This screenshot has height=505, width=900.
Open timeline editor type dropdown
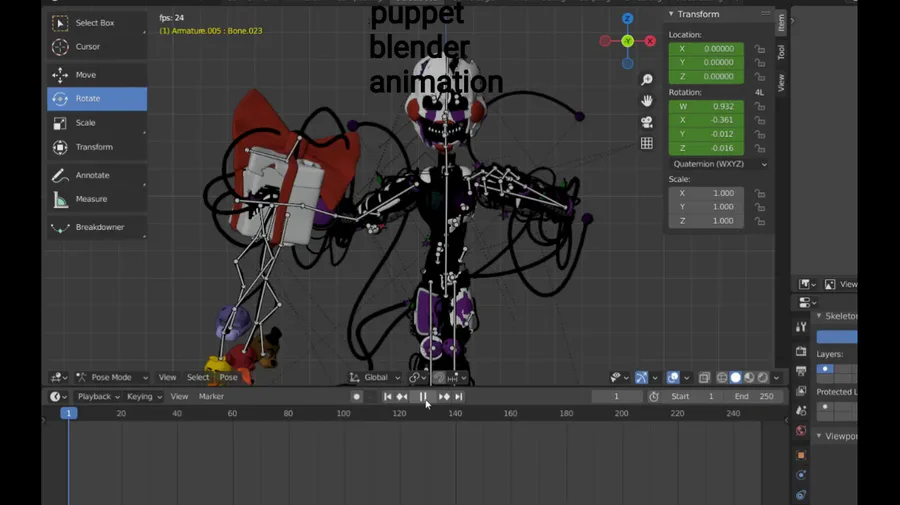pyautogui.click(x=58, y=397)
